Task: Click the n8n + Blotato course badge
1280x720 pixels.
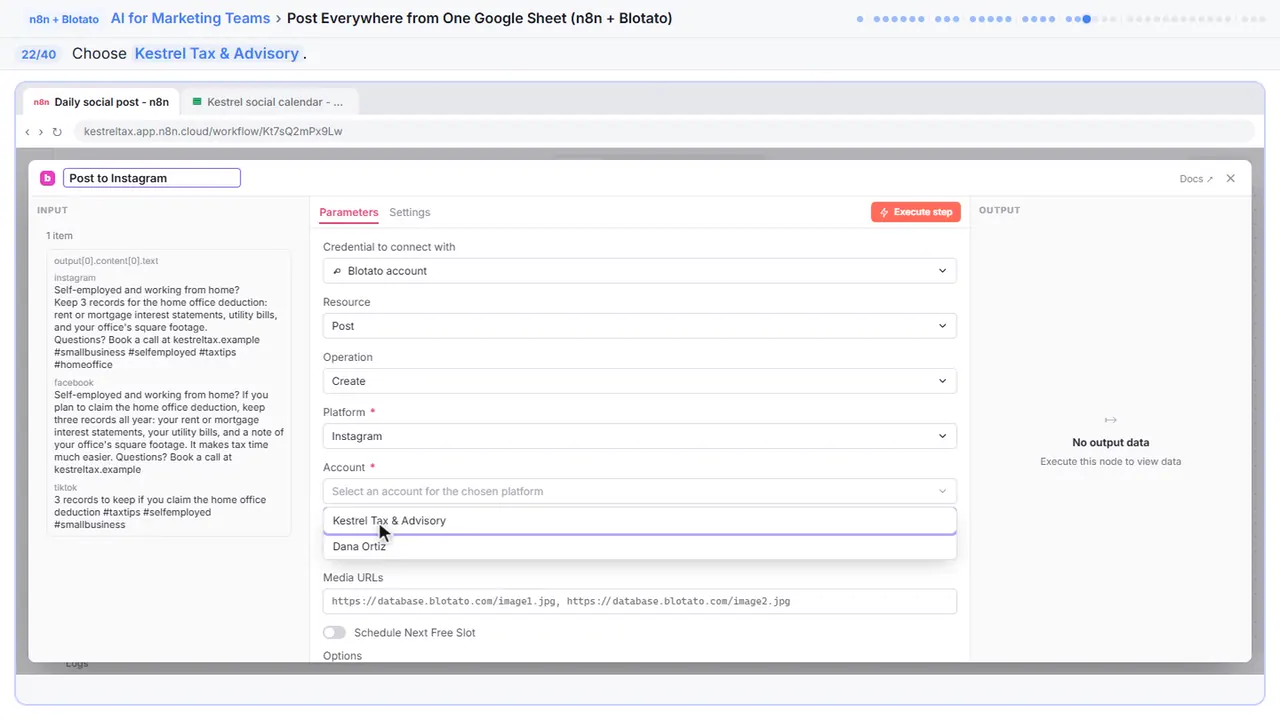Action: click(64, 19)
